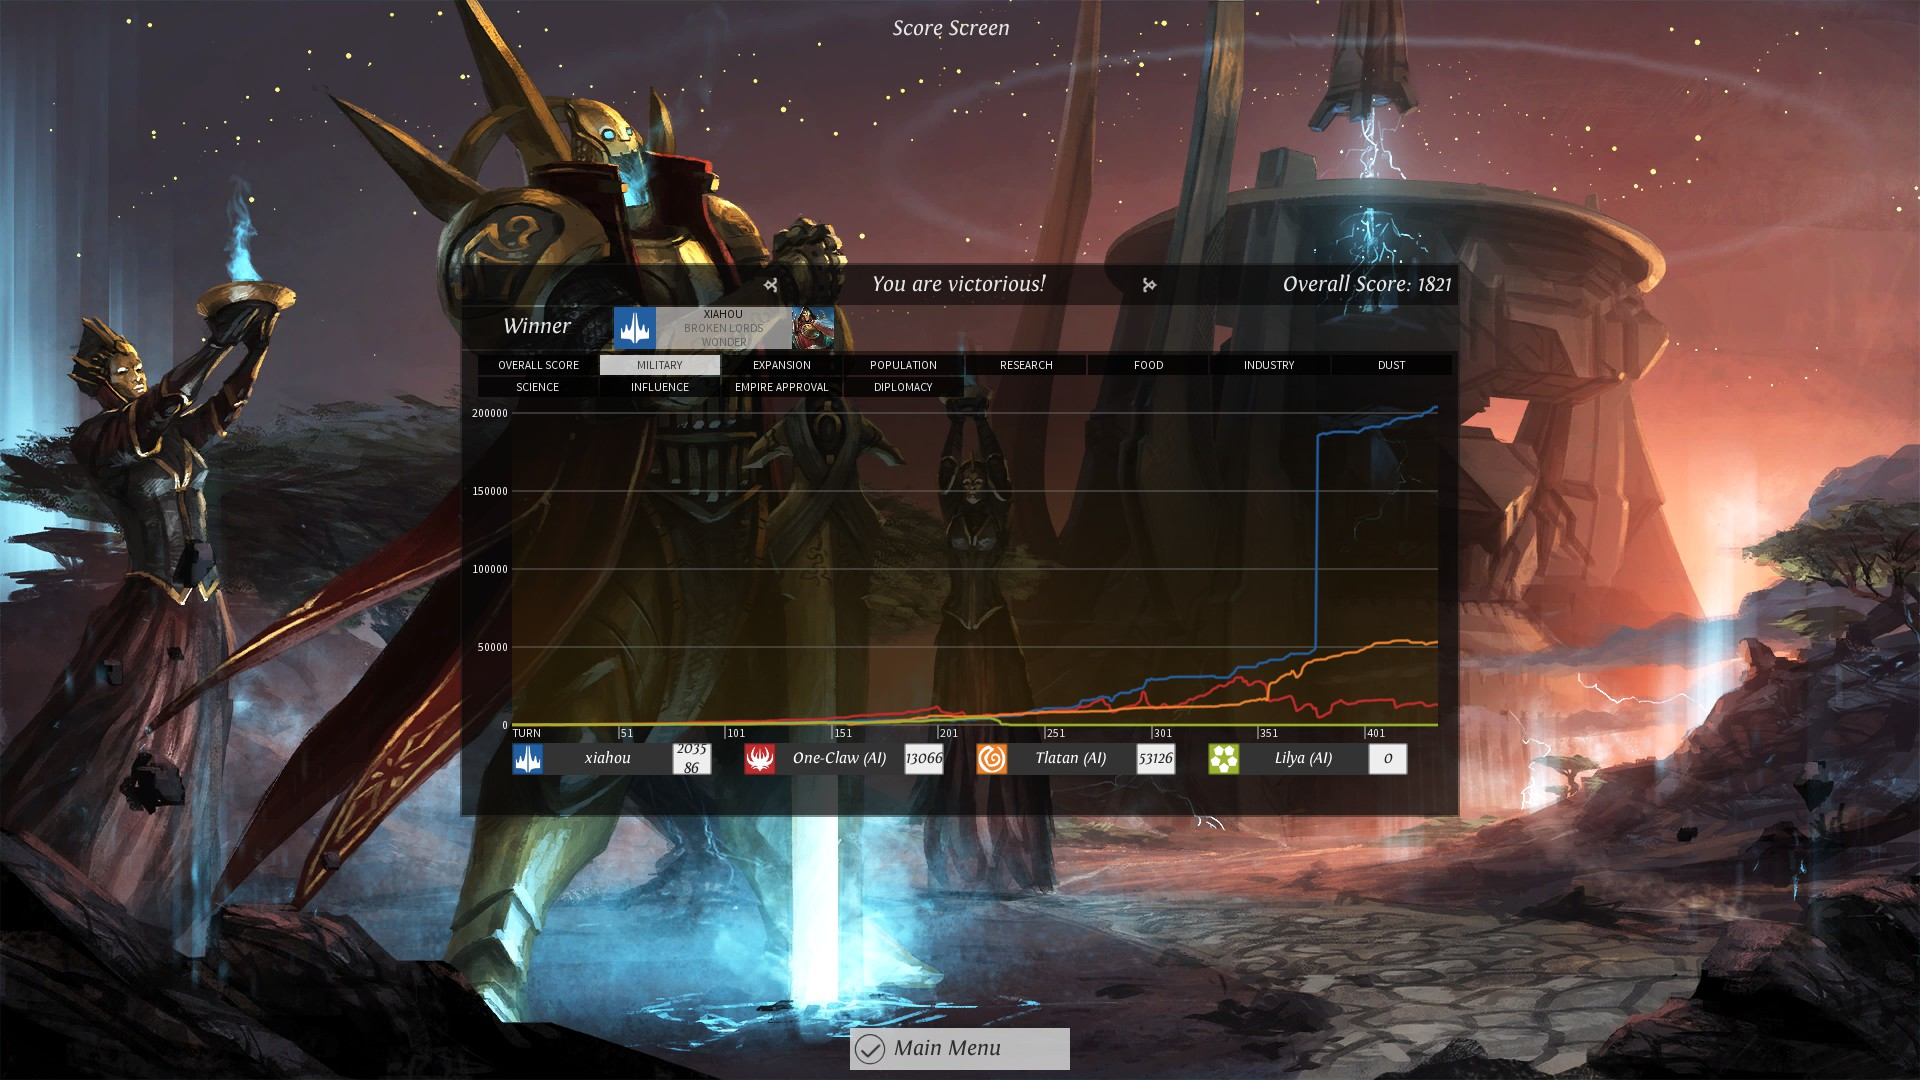Click Lilya's green faction icon
Image resolution: width=1920 pixels, height=1080 pixels.
tap(1224, 759)
